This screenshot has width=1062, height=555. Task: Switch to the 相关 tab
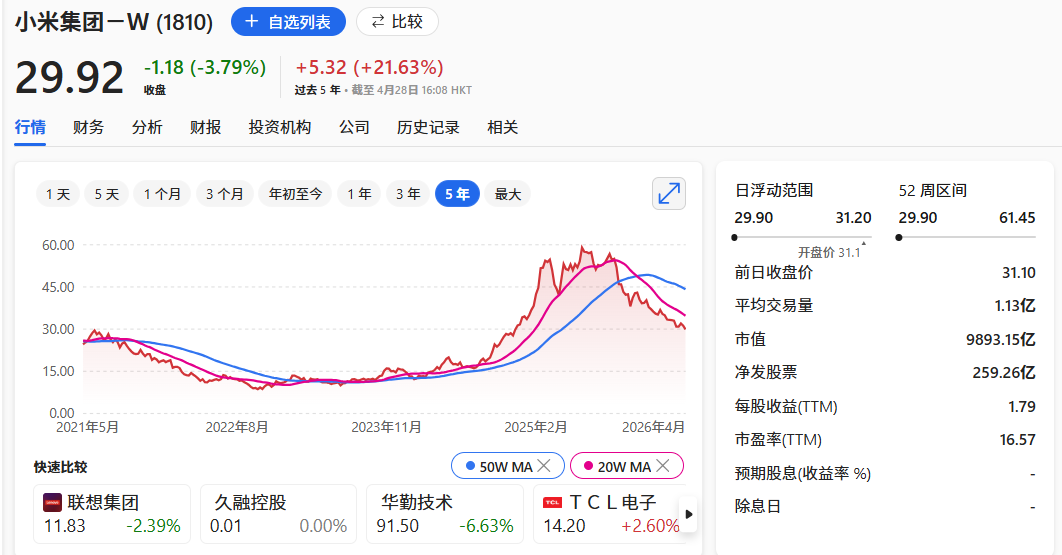pyautogui.click(x=503, y=127)
